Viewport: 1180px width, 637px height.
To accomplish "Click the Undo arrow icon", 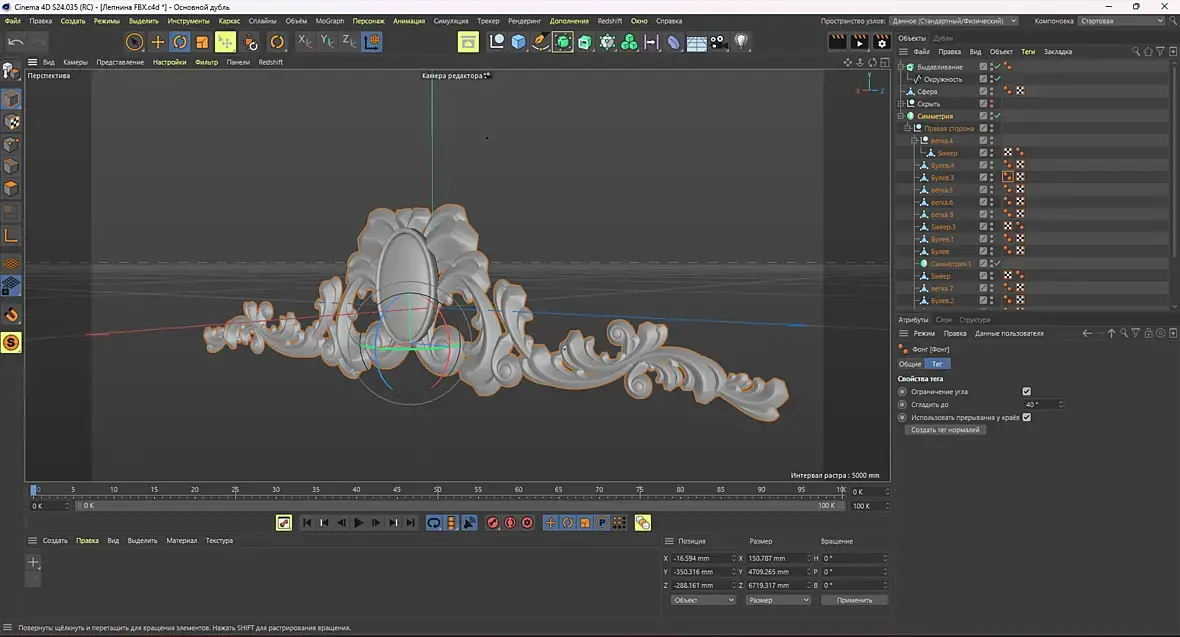I will pos(16,42).
